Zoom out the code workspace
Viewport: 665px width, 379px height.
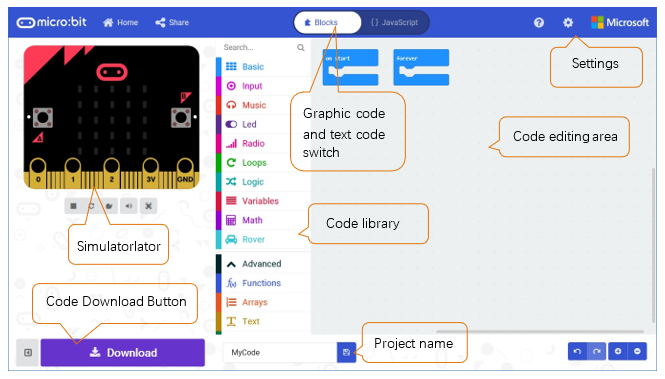(x=637, y=351)
